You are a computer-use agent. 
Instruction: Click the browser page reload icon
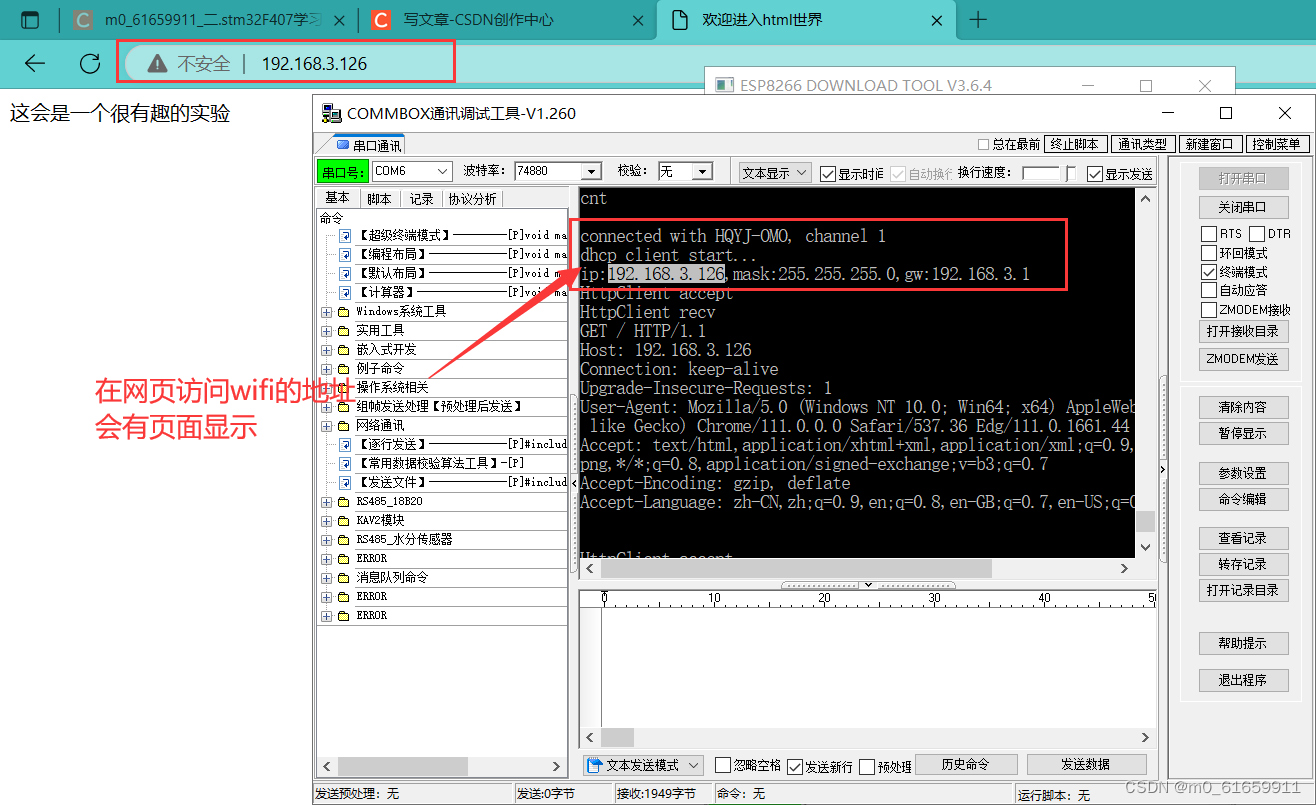pos(89,62)
